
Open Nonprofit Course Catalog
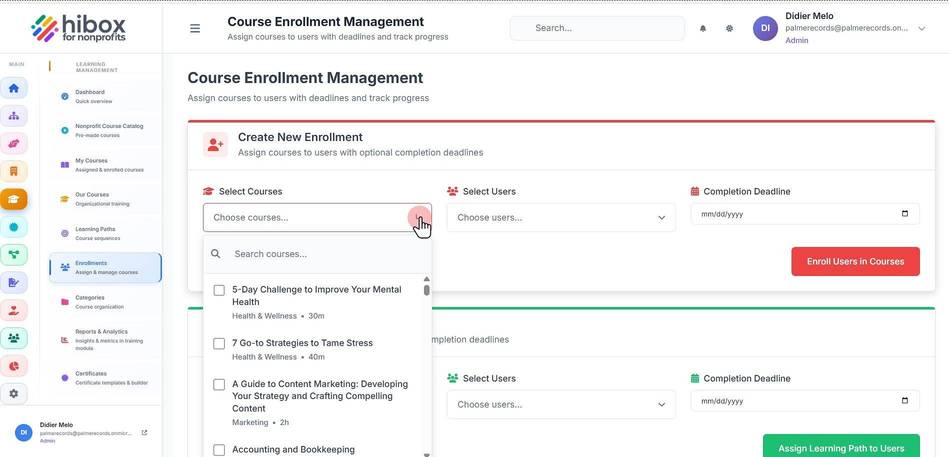point(105,131)
